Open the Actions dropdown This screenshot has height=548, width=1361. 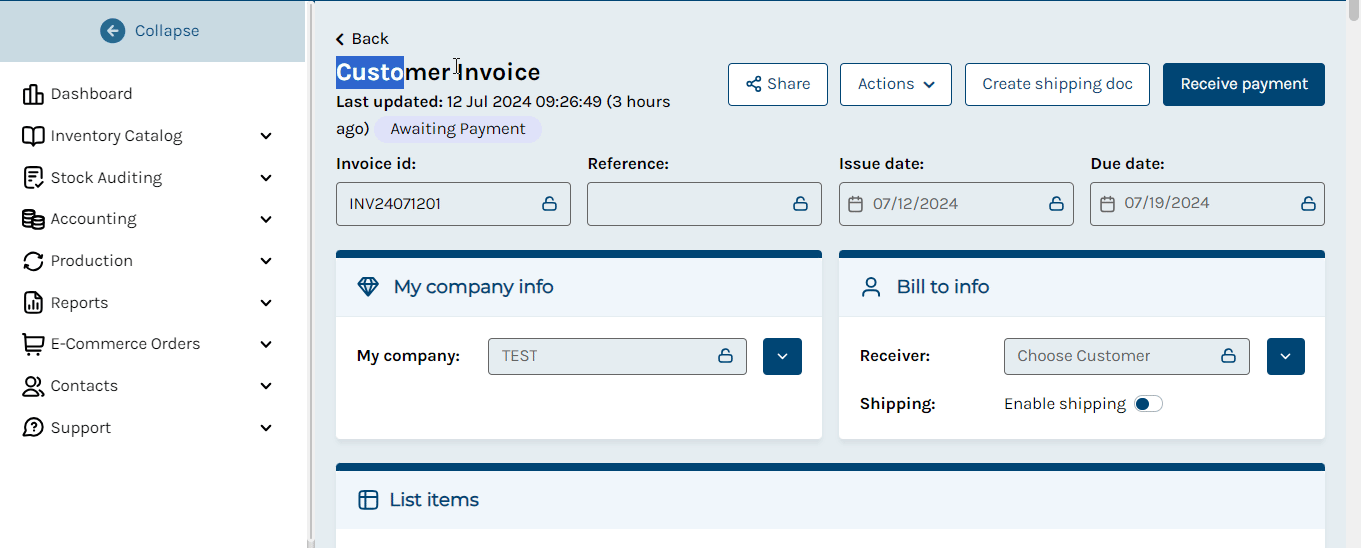click(x=896, y=84)
